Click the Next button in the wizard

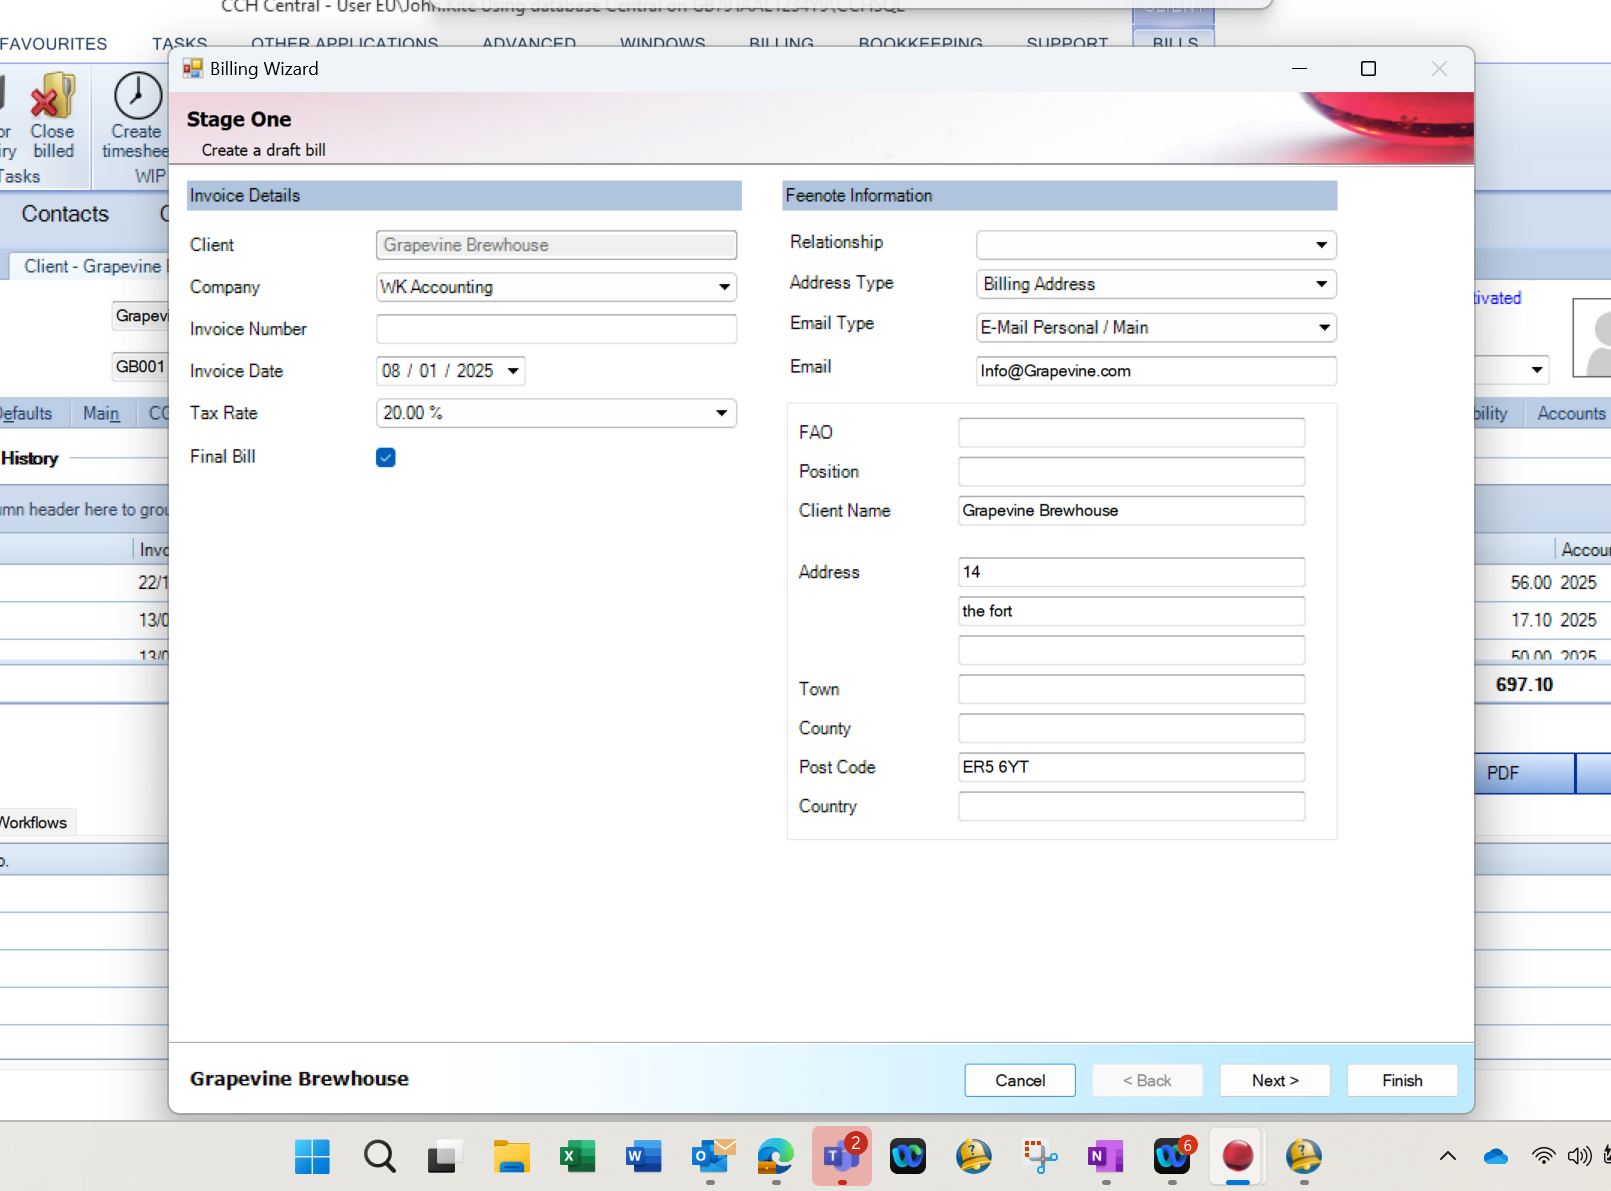point(1274,1080)
